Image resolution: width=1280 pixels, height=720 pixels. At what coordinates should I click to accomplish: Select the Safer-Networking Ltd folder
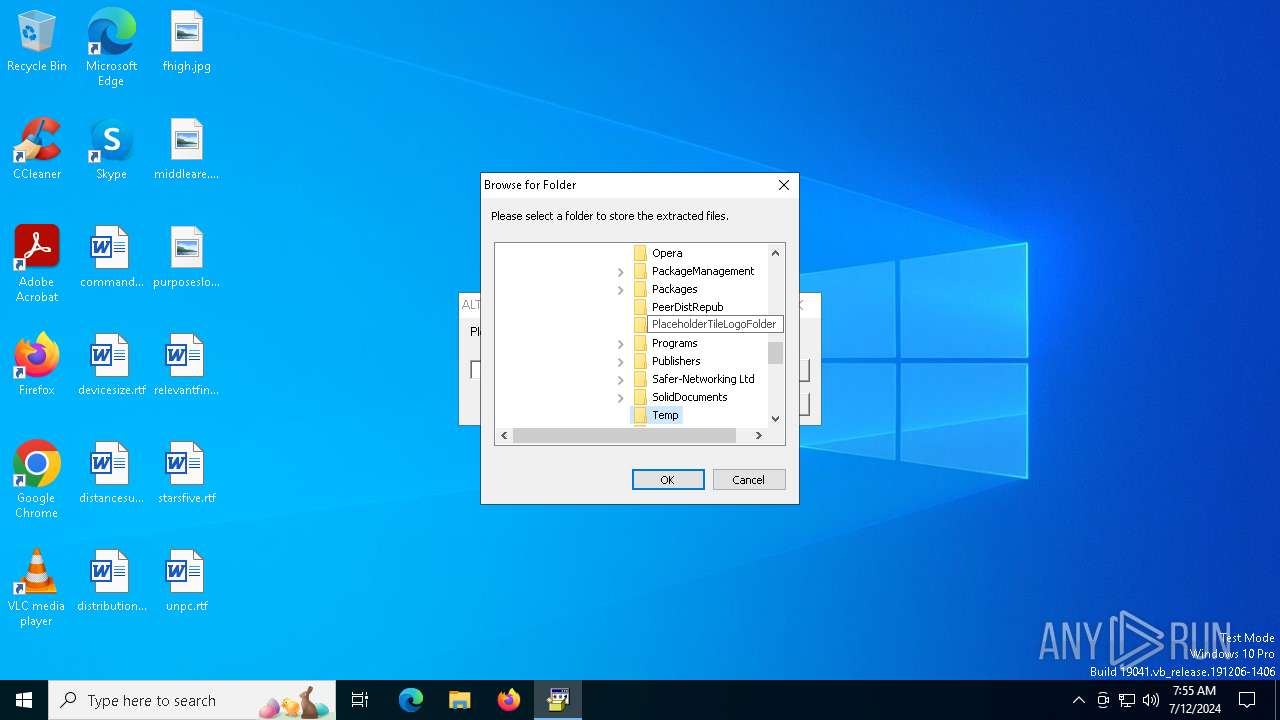pyautogui.click(x=703, y=379)
